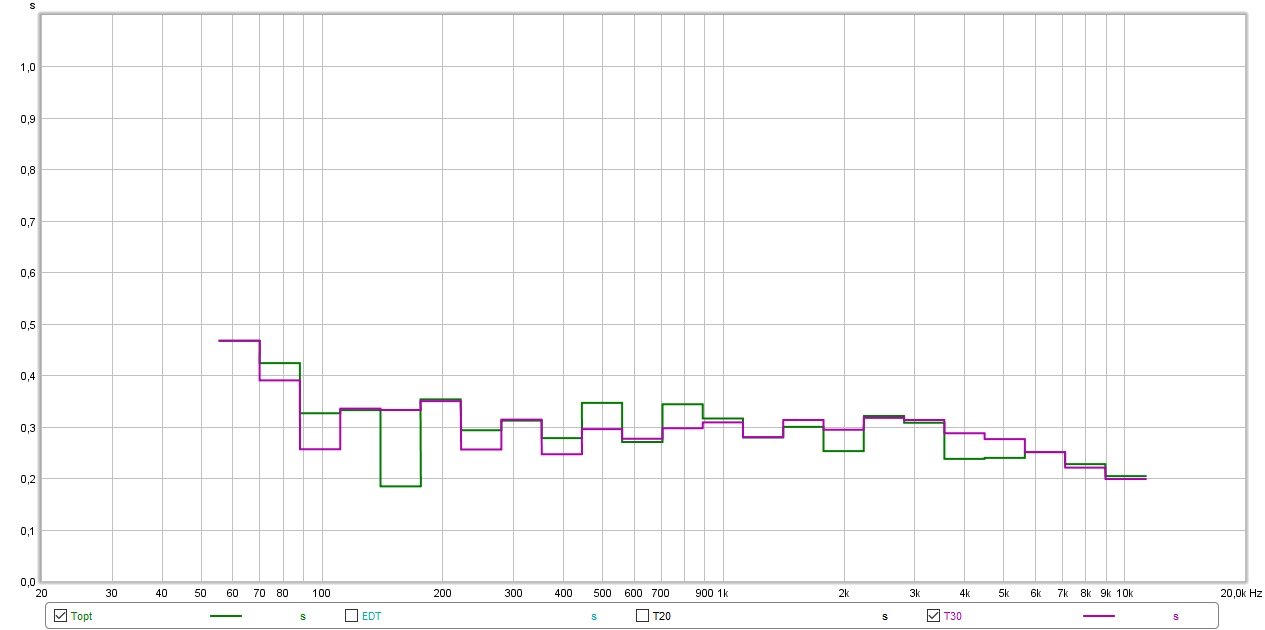Uncheck the Topt trace checkbox
Image resolution: width=1265 pixels, height=630 pixels.
(60, 616)
